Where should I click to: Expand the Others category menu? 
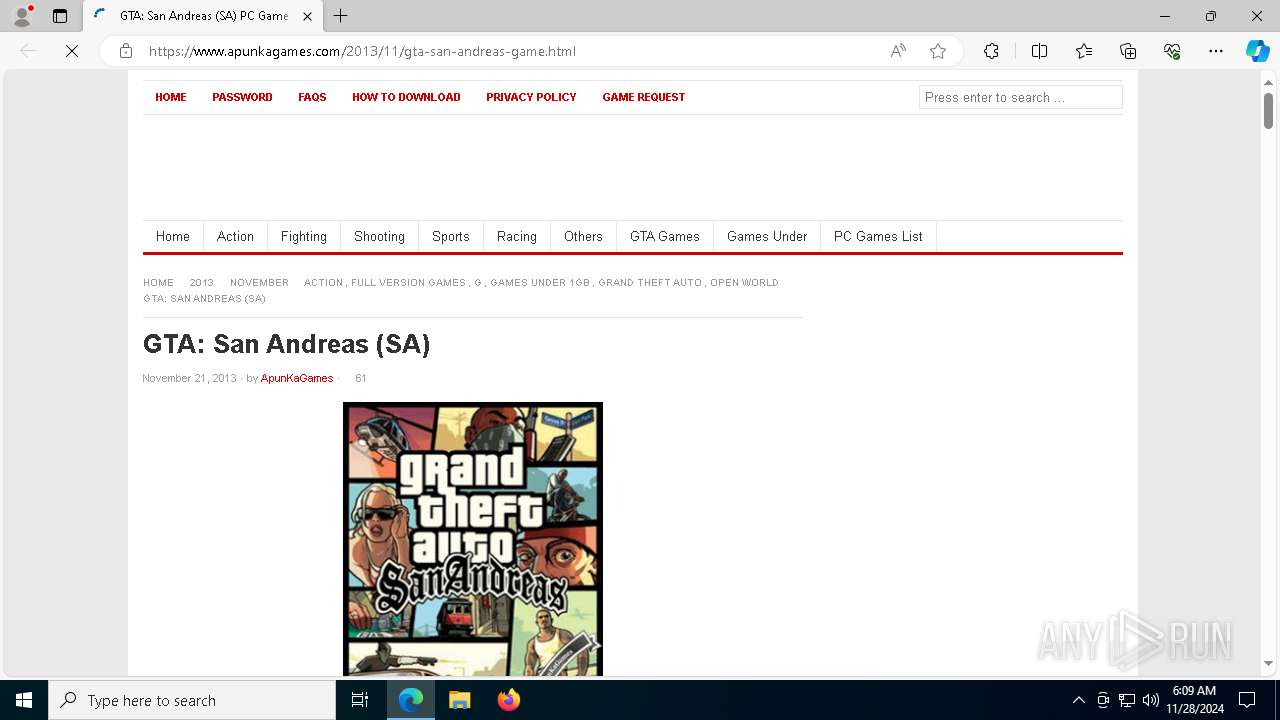coord(583,236)
